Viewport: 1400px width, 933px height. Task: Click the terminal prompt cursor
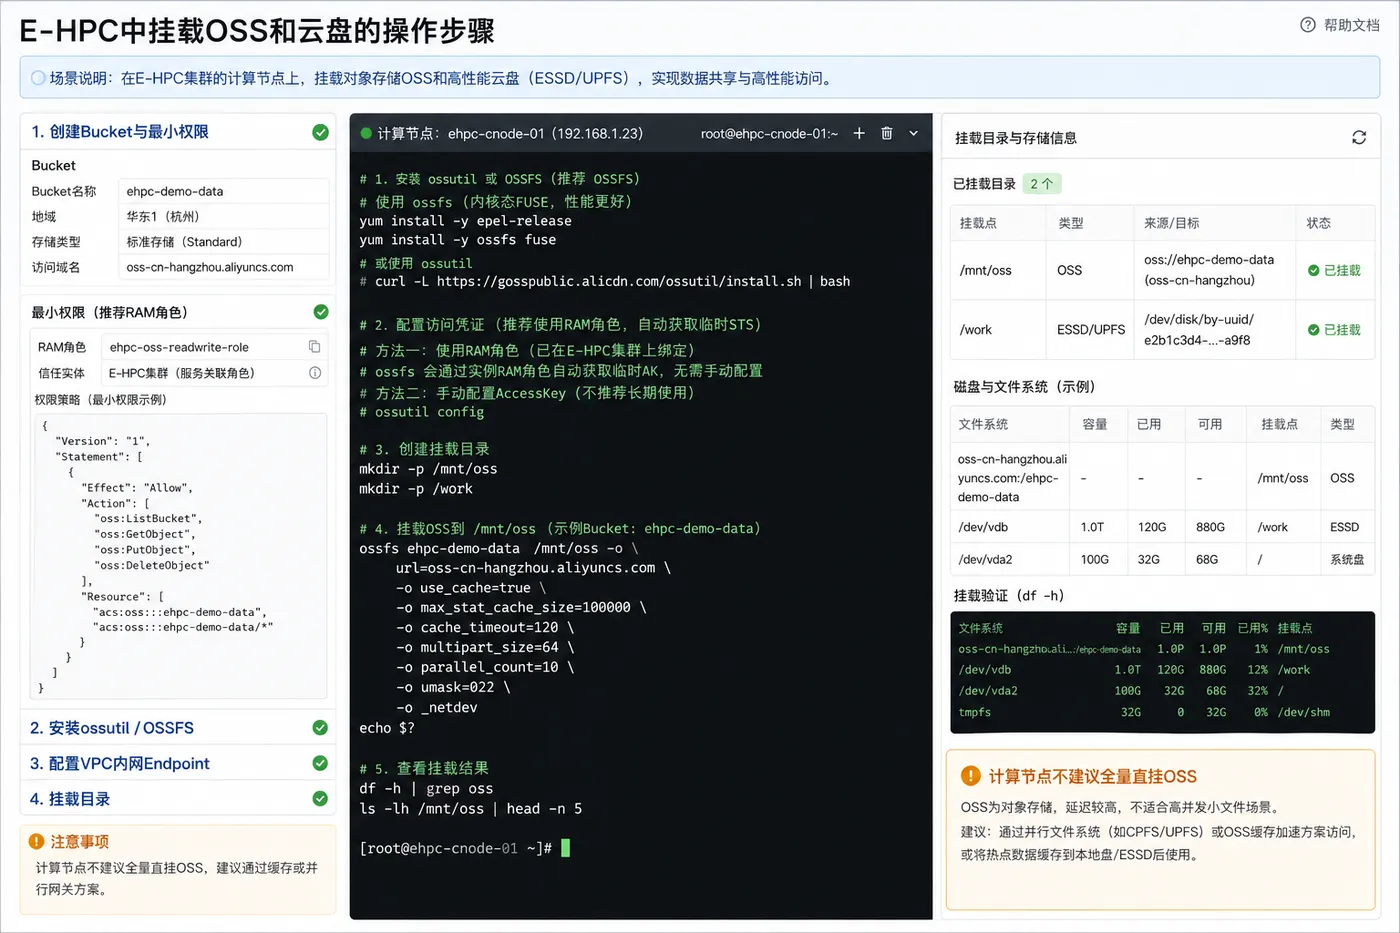click(565, 848)
